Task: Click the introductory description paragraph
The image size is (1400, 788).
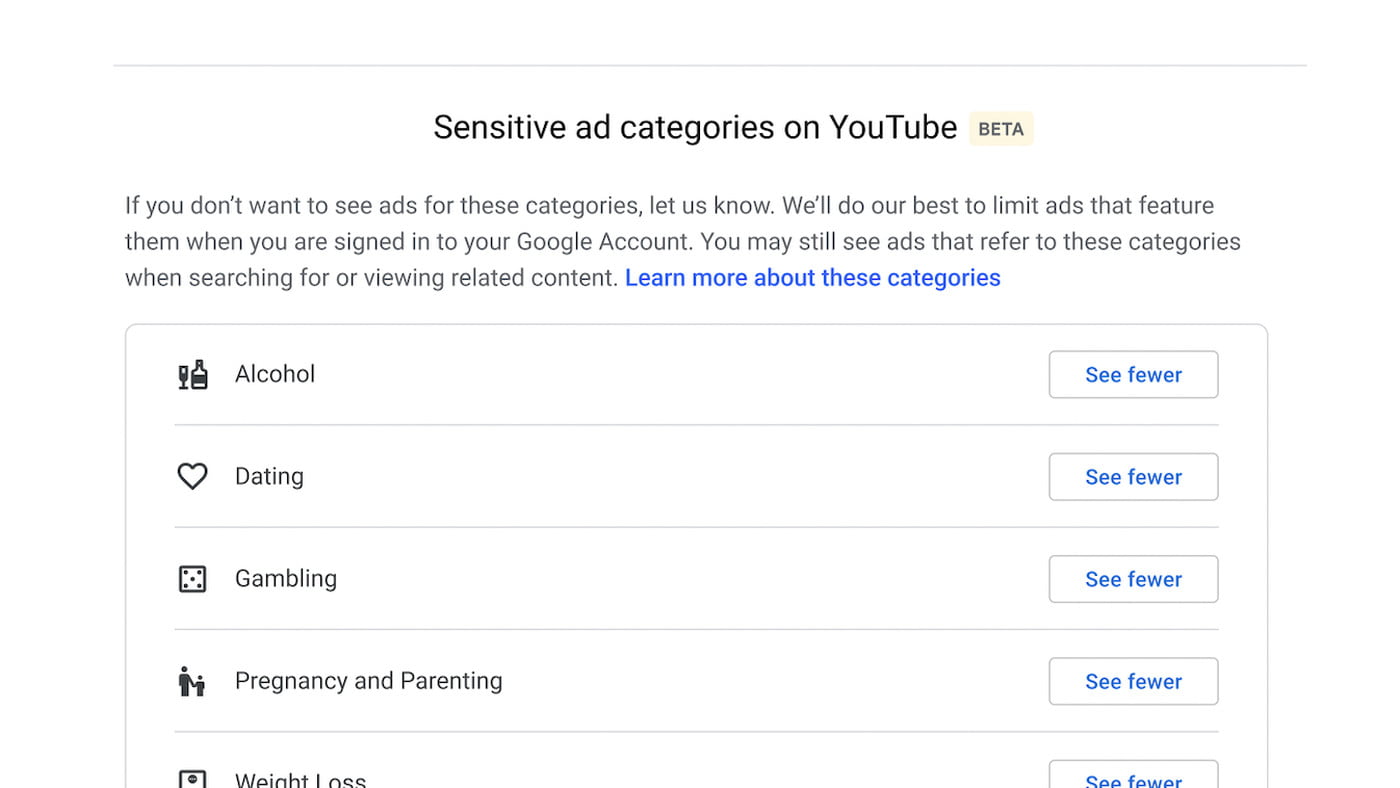Action: point(683,241)
